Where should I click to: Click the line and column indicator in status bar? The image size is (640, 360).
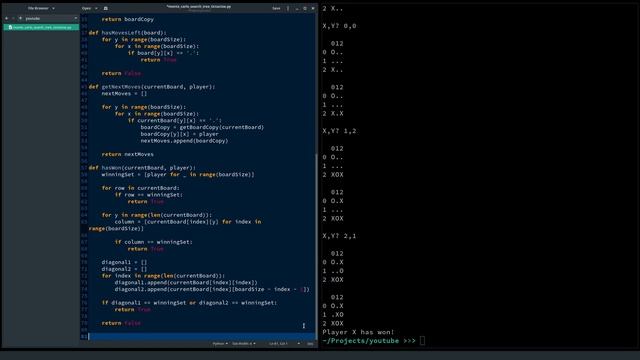279,344
